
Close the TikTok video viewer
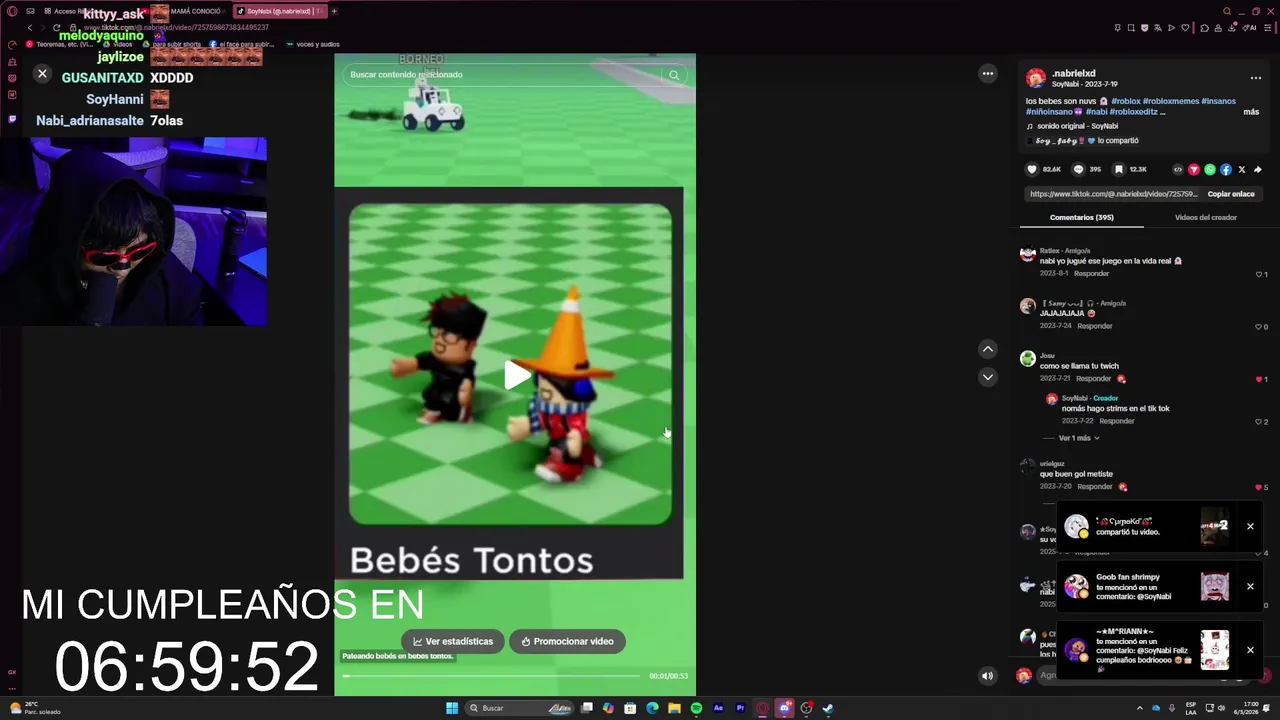(42, 73)
